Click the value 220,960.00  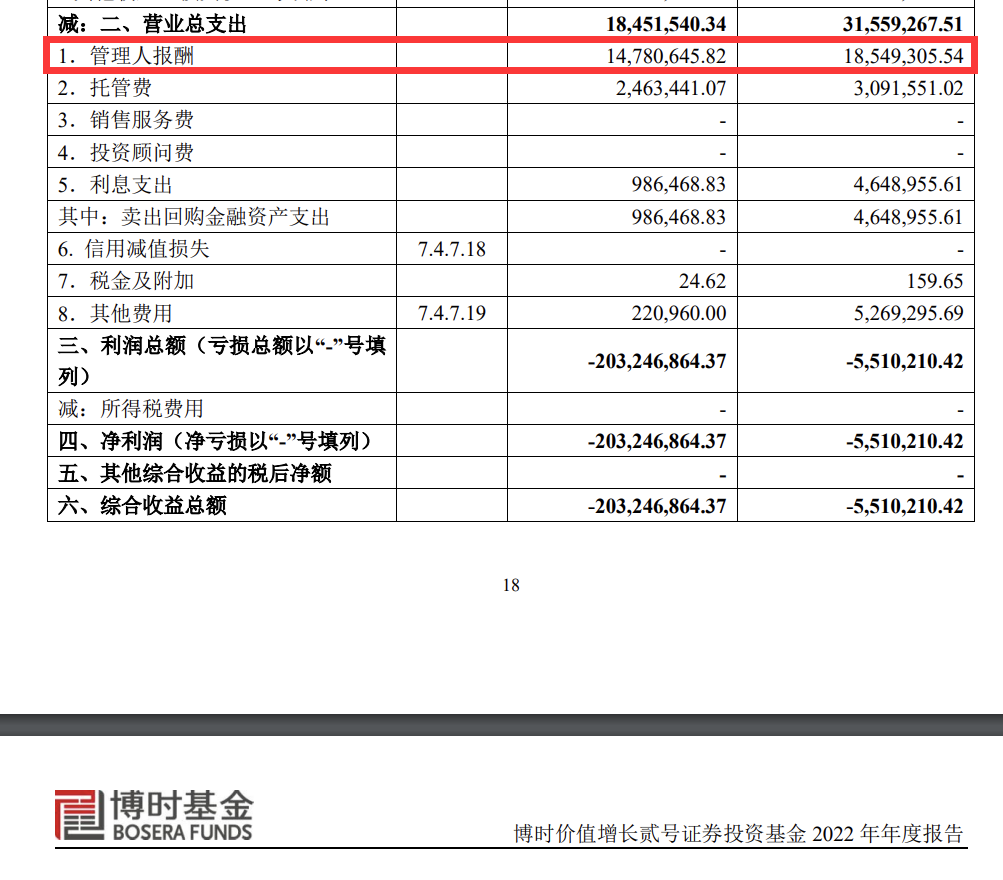click(679, 313)
